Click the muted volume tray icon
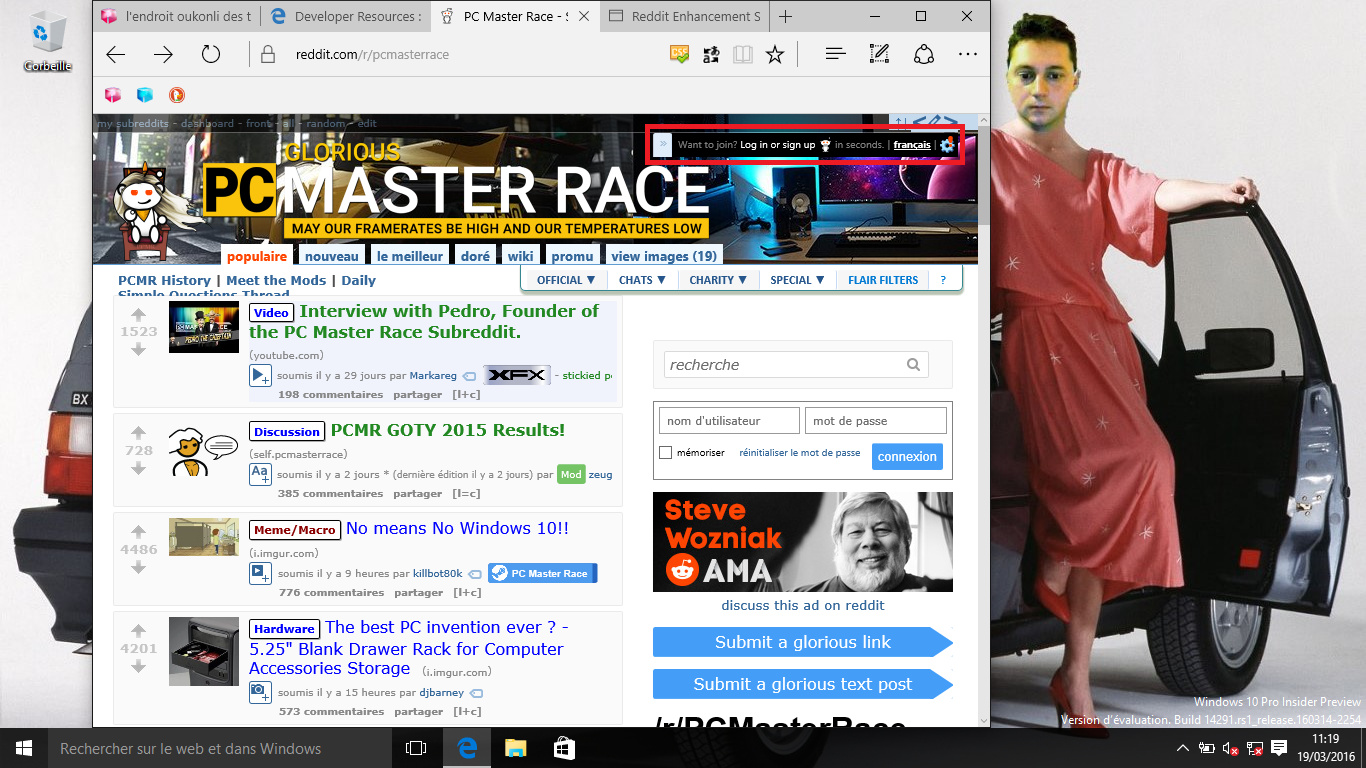The height and width of the screenshot is (768, 1366). coord(1231,748)
